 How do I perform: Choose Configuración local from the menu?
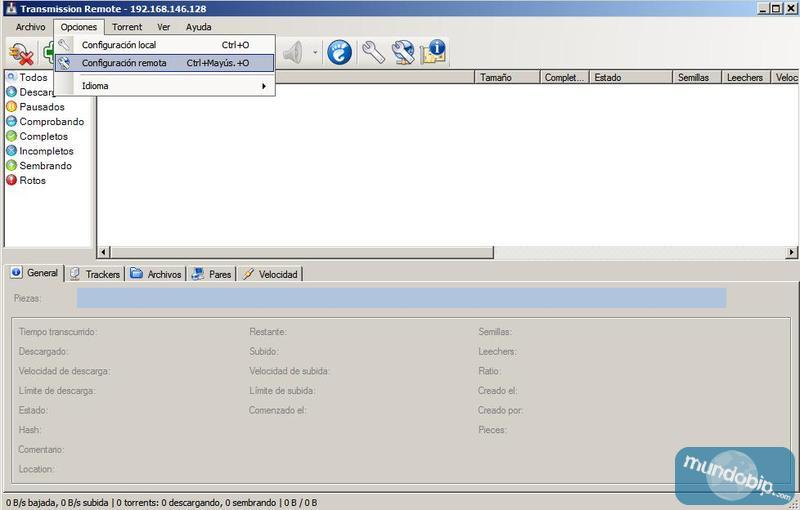165,45
